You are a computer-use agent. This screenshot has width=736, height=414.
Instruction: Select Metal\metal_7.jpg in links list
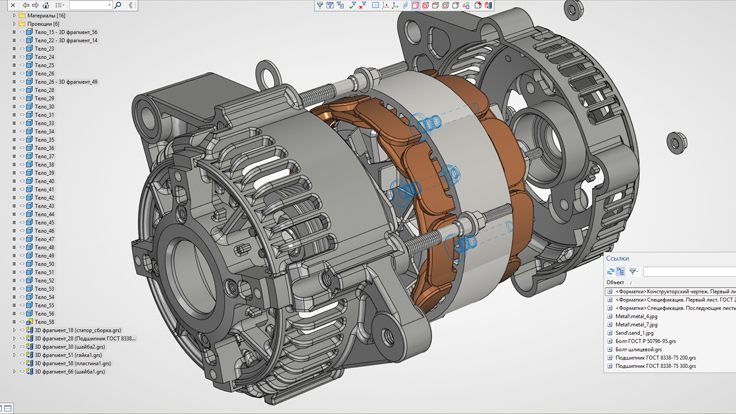tap(636, 325)
